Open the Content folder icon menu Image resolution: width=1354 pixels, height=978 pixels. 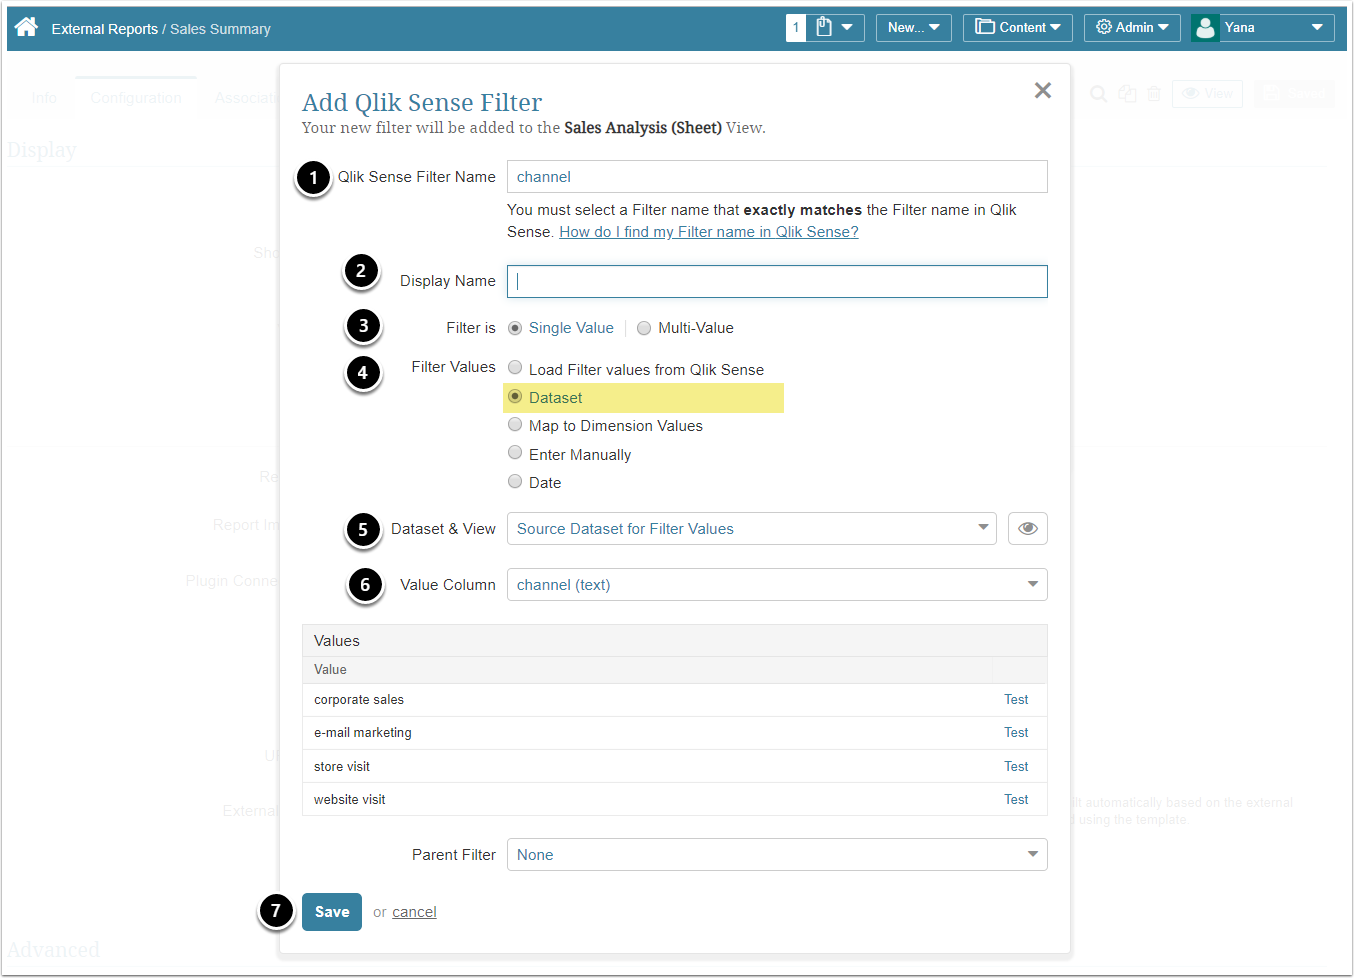click(1017, 28)
